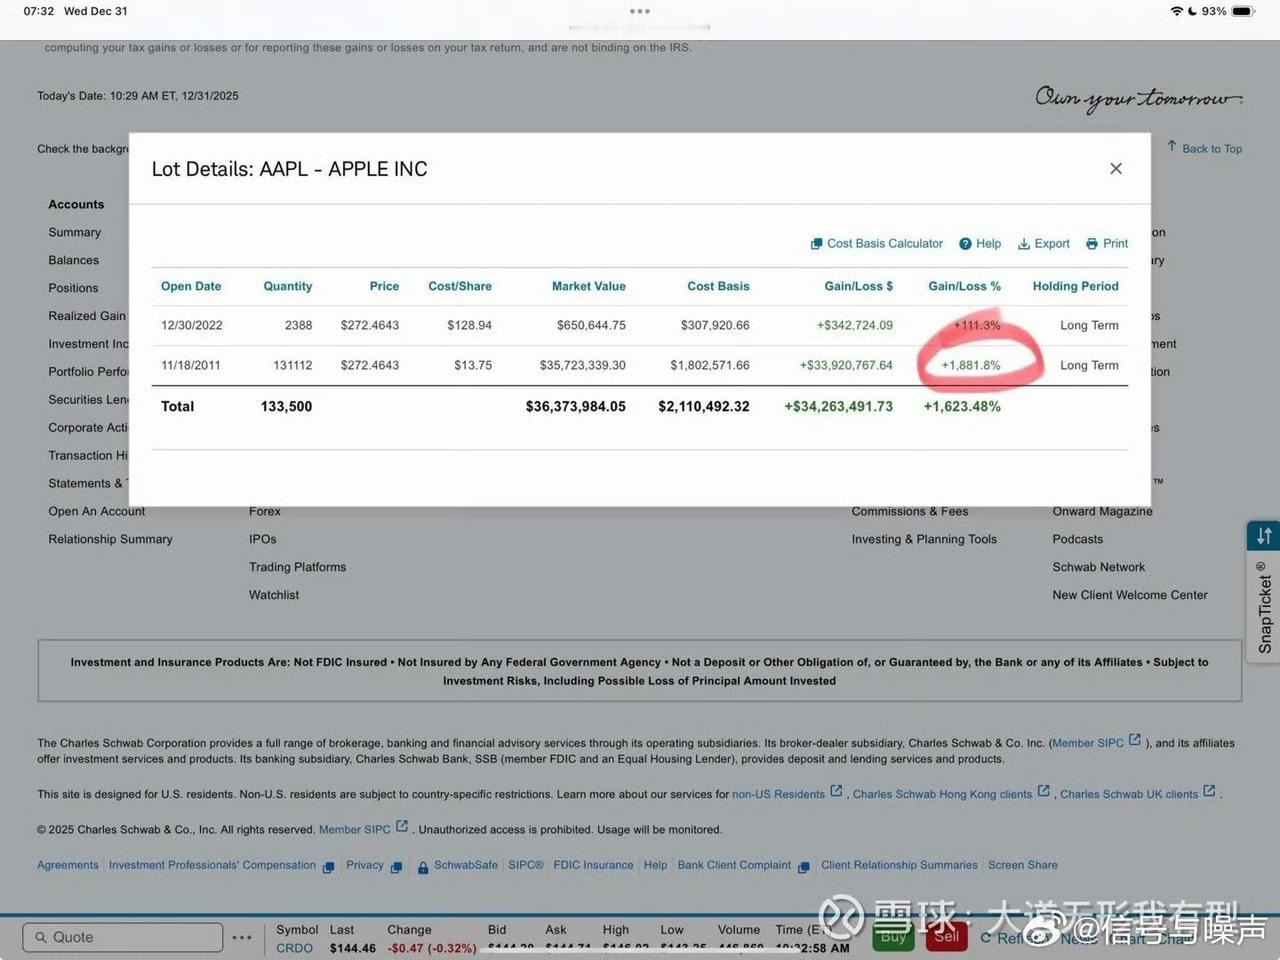Sort lots by Gain/Loss % column
This screenshot has height=960, width=1280.
[964, 286]
